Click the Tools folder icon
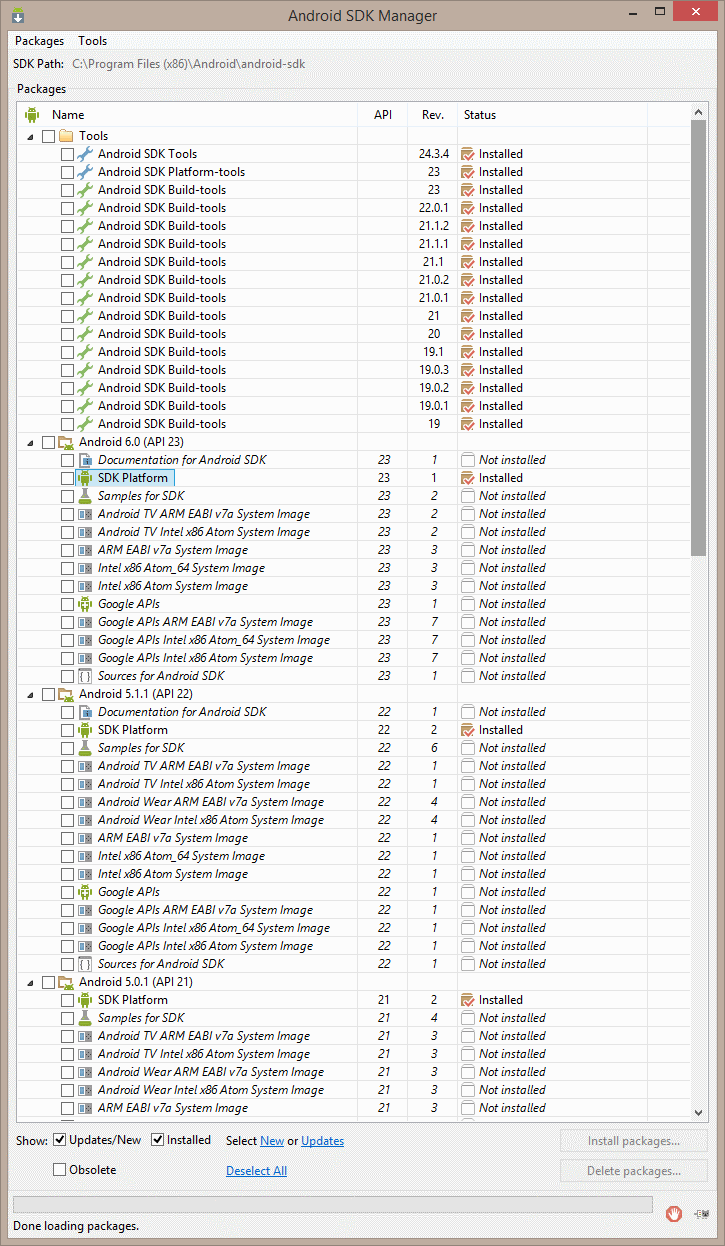Screen dimensions: 725x1246 tap(66, 136)
